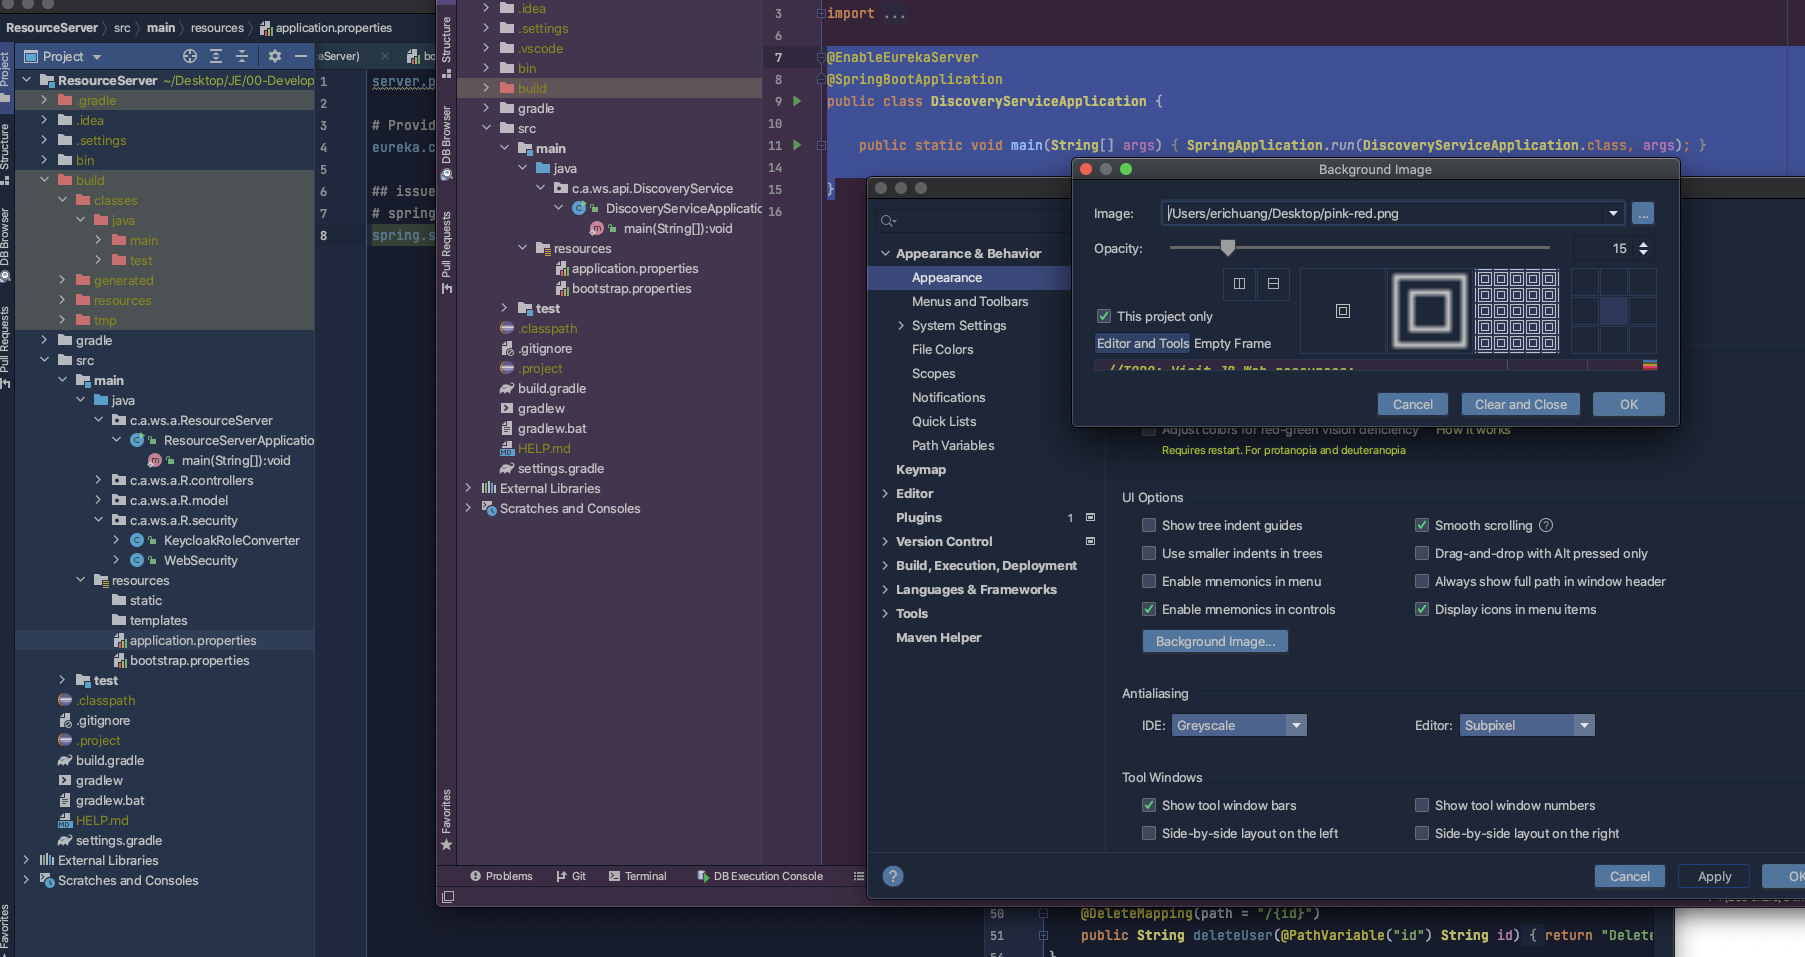Click the Background Image button
This screenshot has width=1805, height=957.
pyautogui.click(x=1214, y=641)
